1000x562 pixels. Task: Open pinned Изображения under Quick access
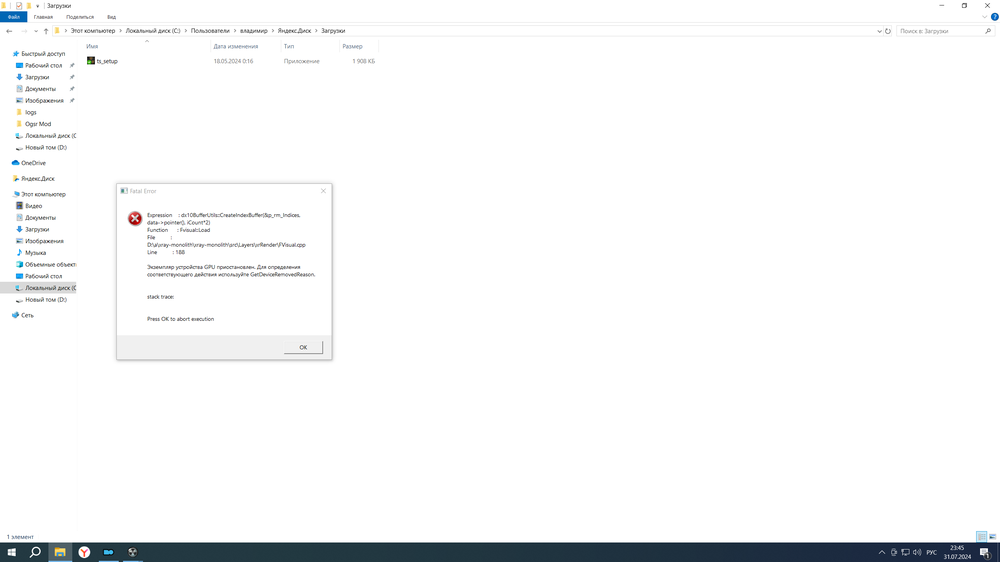coord(44,100)
